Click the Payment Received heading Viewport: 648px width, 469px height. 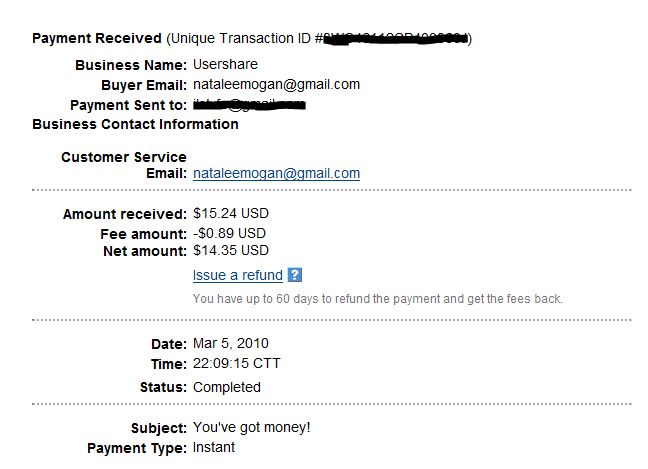point(96,38)
